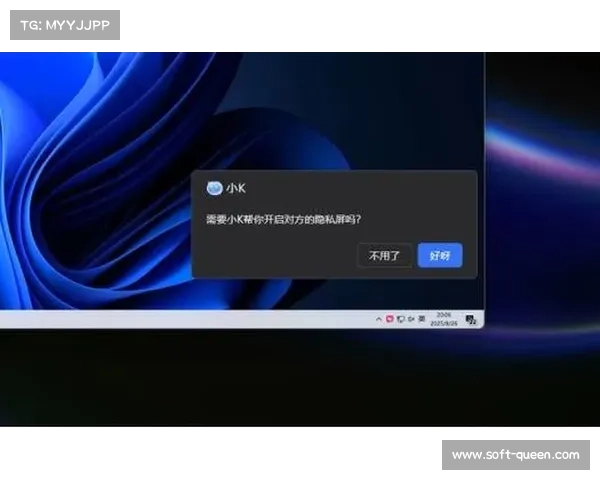The height and width of the screenshot is (480, 600).
Task: Click the input method tray icon
Action: point(420,319)
